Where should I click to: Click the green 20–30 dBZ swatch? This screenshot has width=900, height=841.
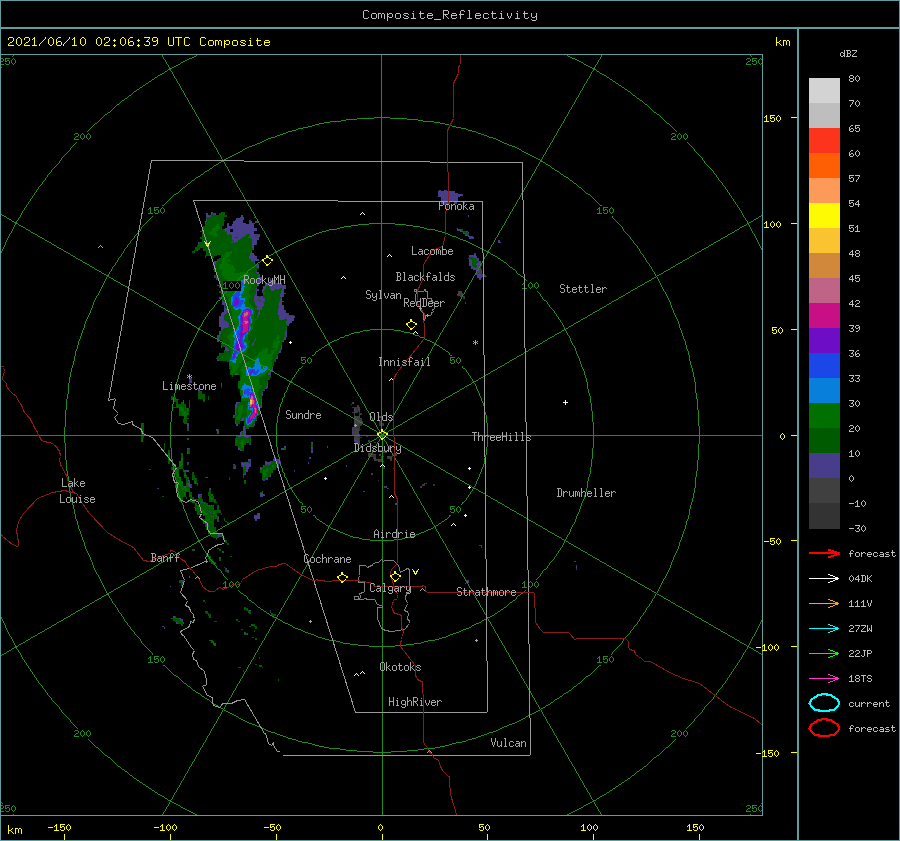(824, 416)
